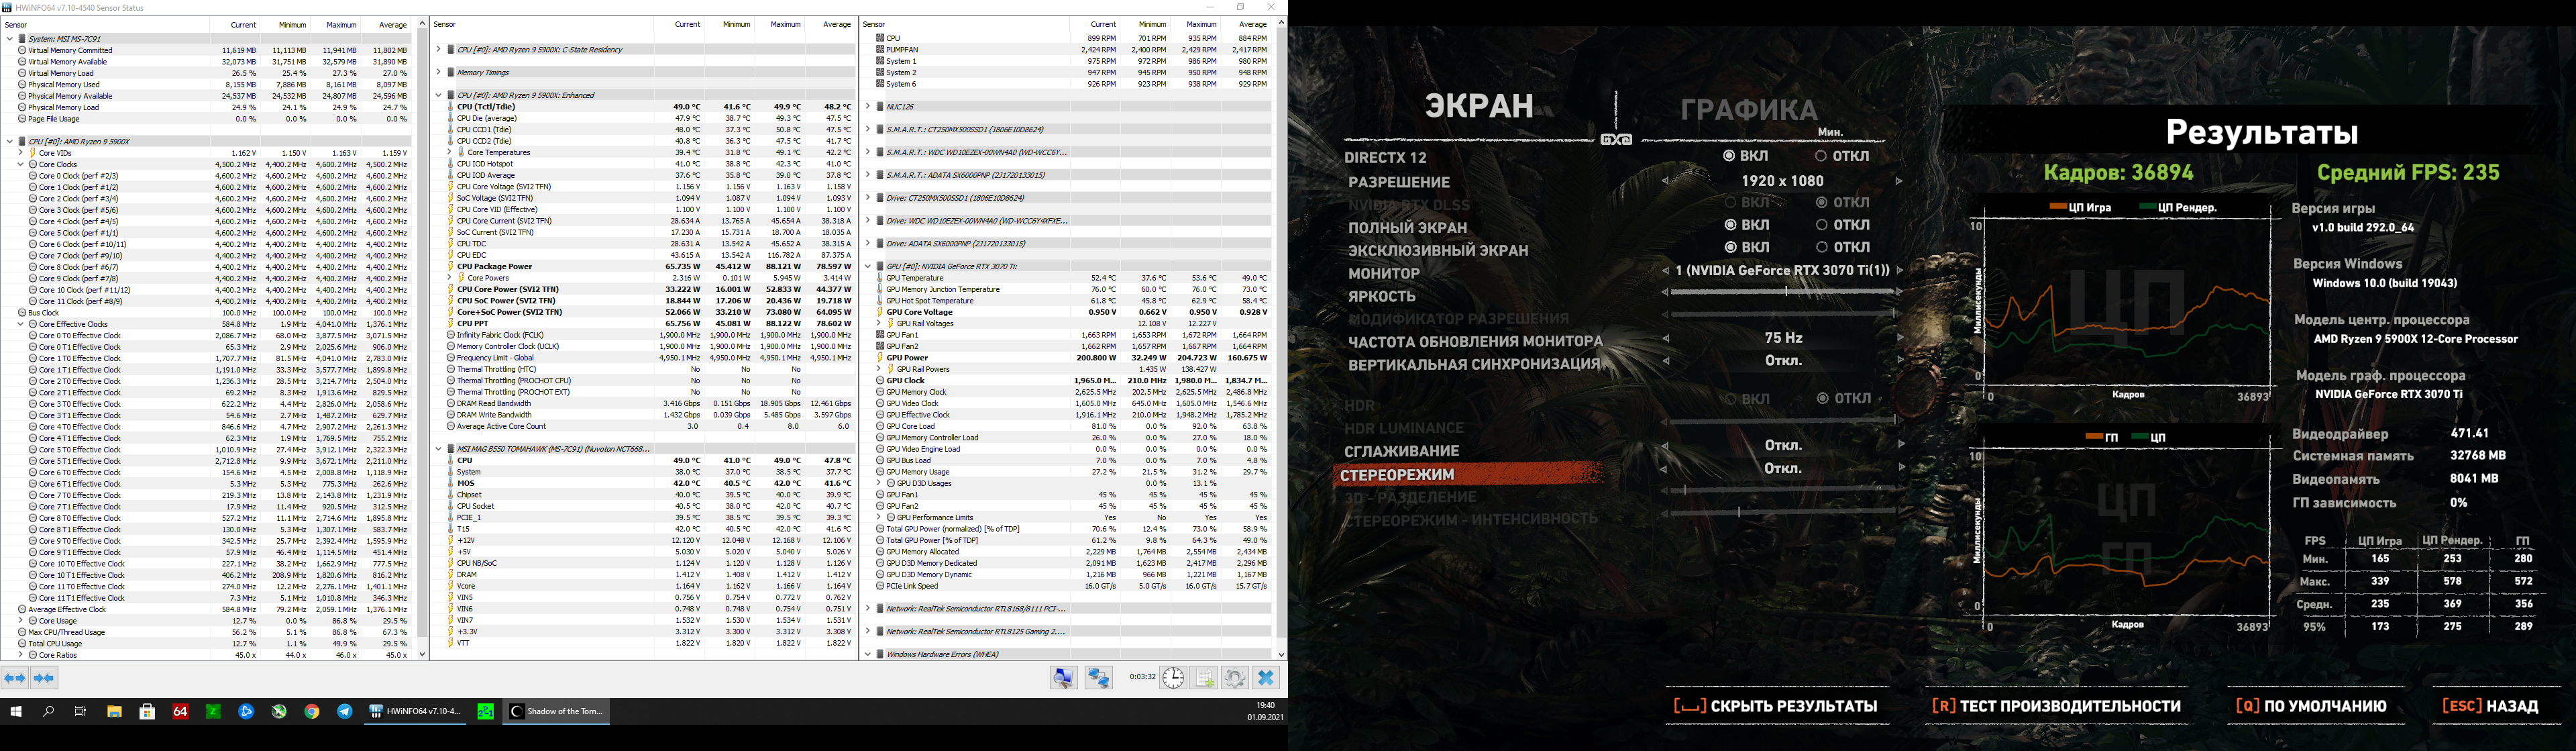The height and width of the screenshot is (751, 2576).
Task: Close sensors with the blue X icon
Action: tap(1266, 678)
